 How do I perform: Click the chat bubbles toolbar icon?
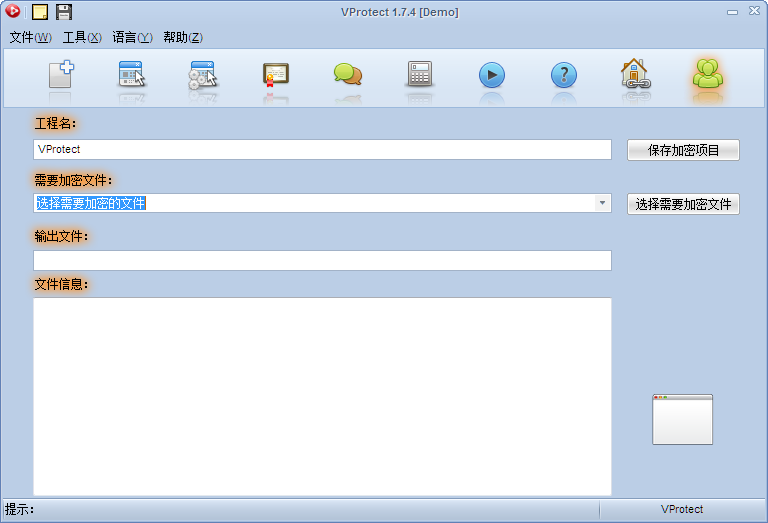(x=348, y=74)
